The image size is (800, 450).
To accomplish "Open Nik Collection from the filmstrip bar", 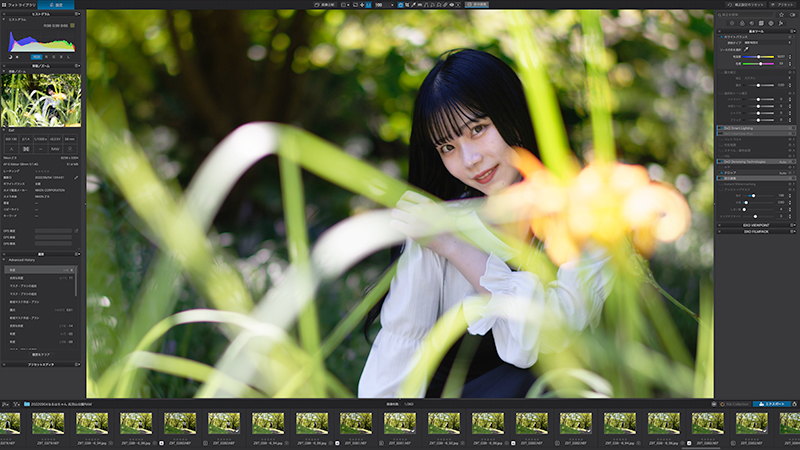I will [x=735, y=404].
